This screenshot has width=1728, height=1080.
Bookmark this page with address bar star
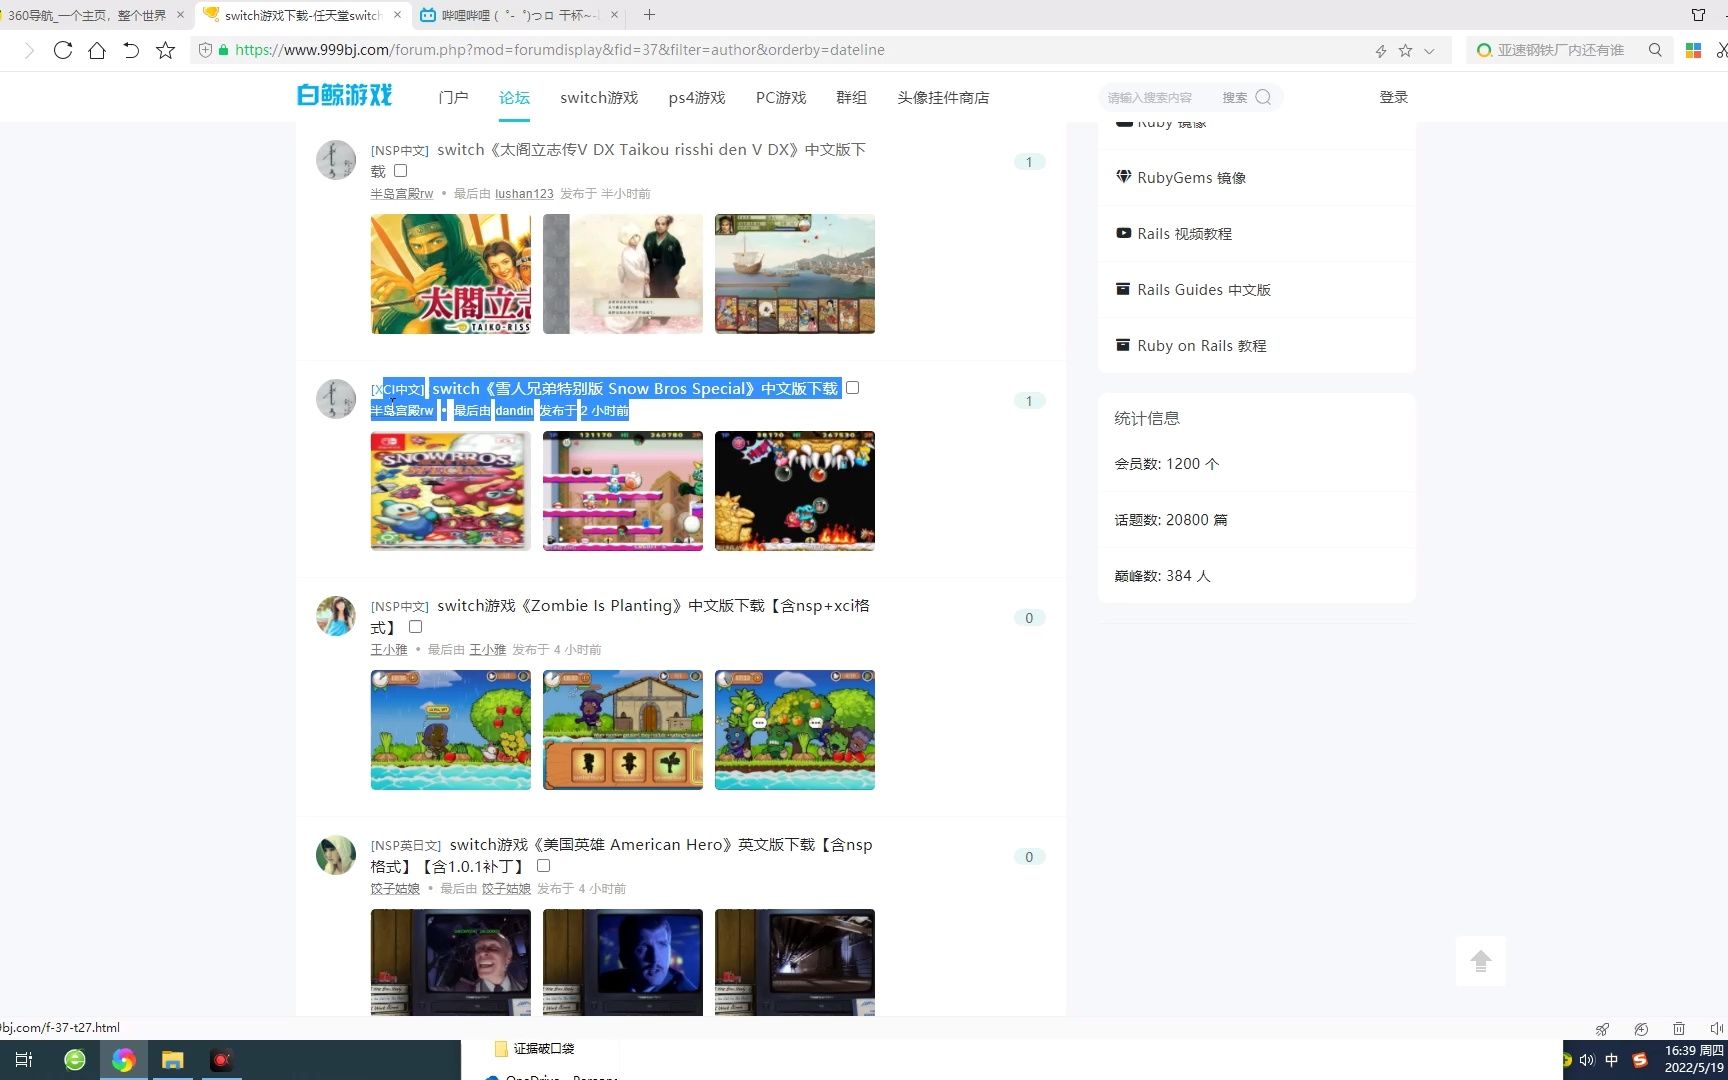coord(1405,50)
